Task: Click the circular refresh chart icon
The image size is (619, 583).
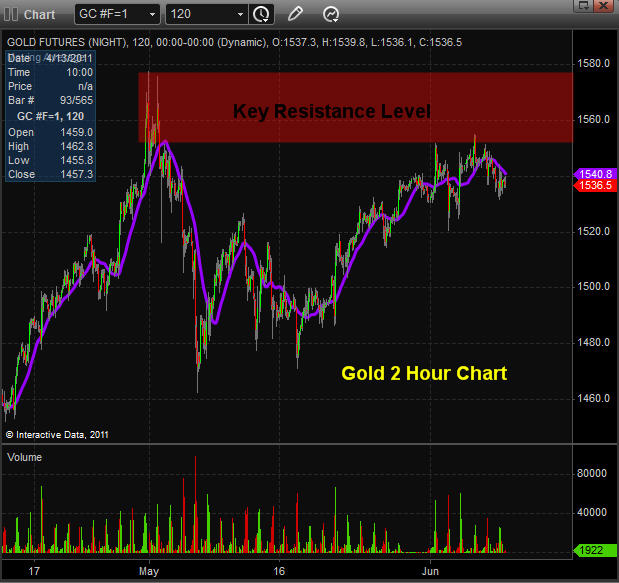Action: [331, 14]
